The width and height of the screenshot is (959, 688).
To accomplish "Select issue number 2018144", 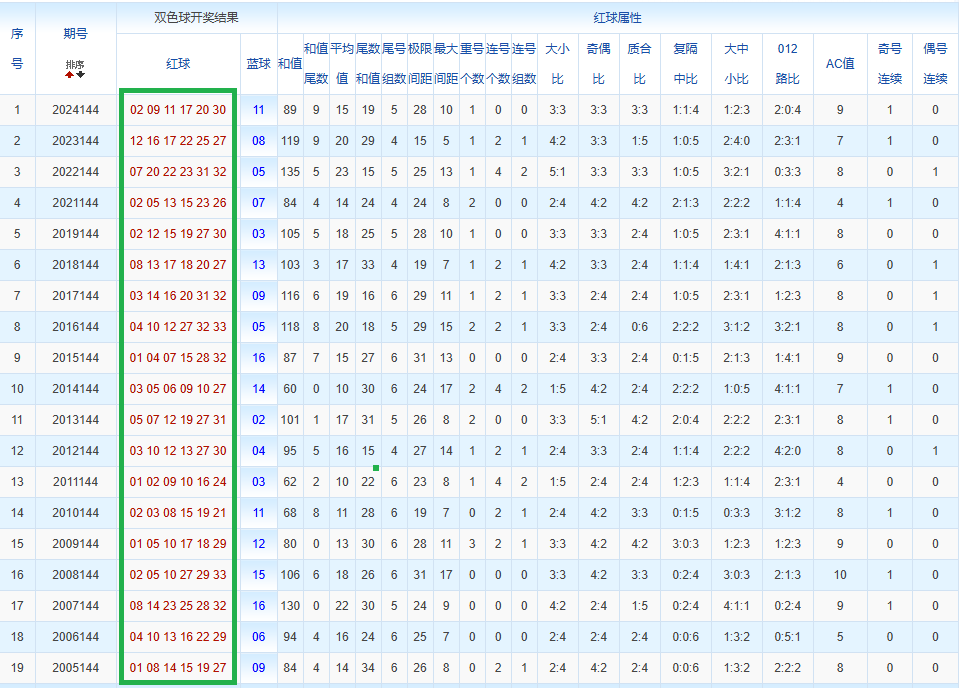I will pyautogui.click(x=75, y=265).
